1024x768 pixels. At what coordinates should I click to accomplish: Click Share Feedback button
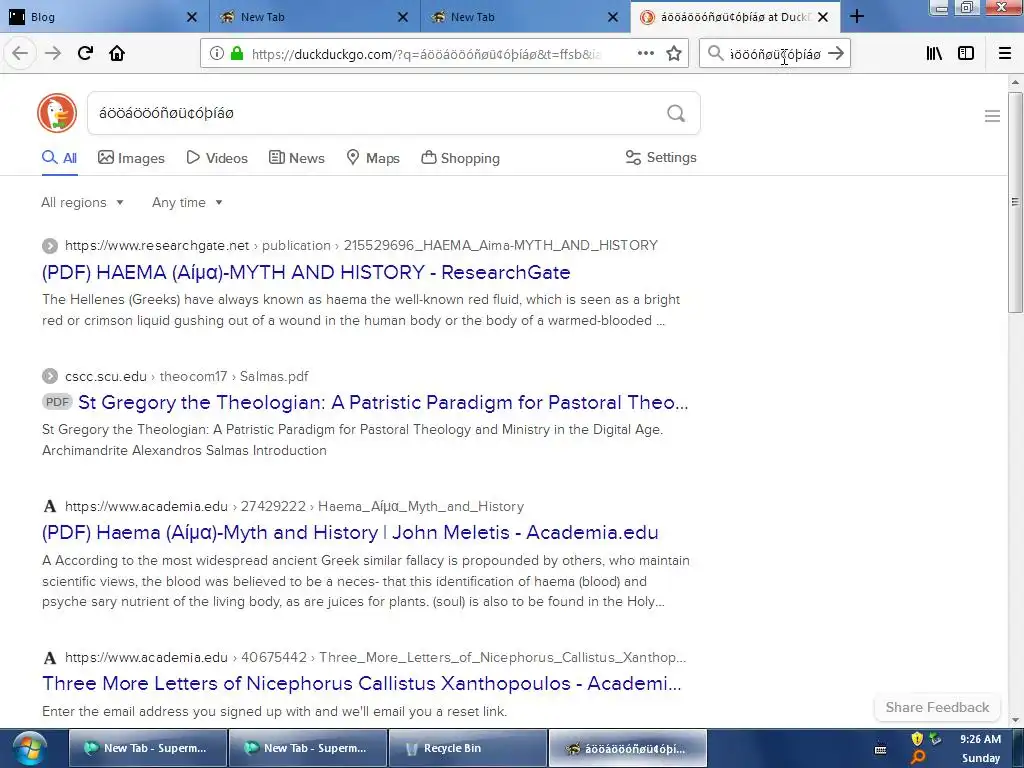click(937, 707)
